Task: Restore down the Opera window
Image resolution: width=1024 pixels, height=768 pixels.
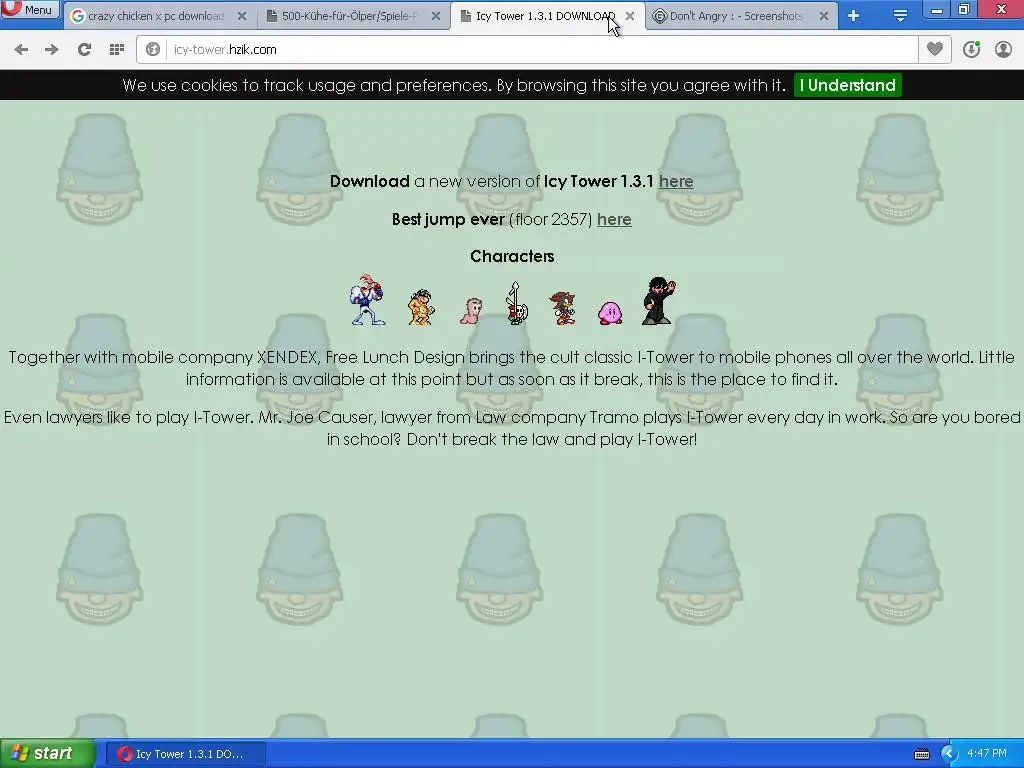Action: point(964,9)
